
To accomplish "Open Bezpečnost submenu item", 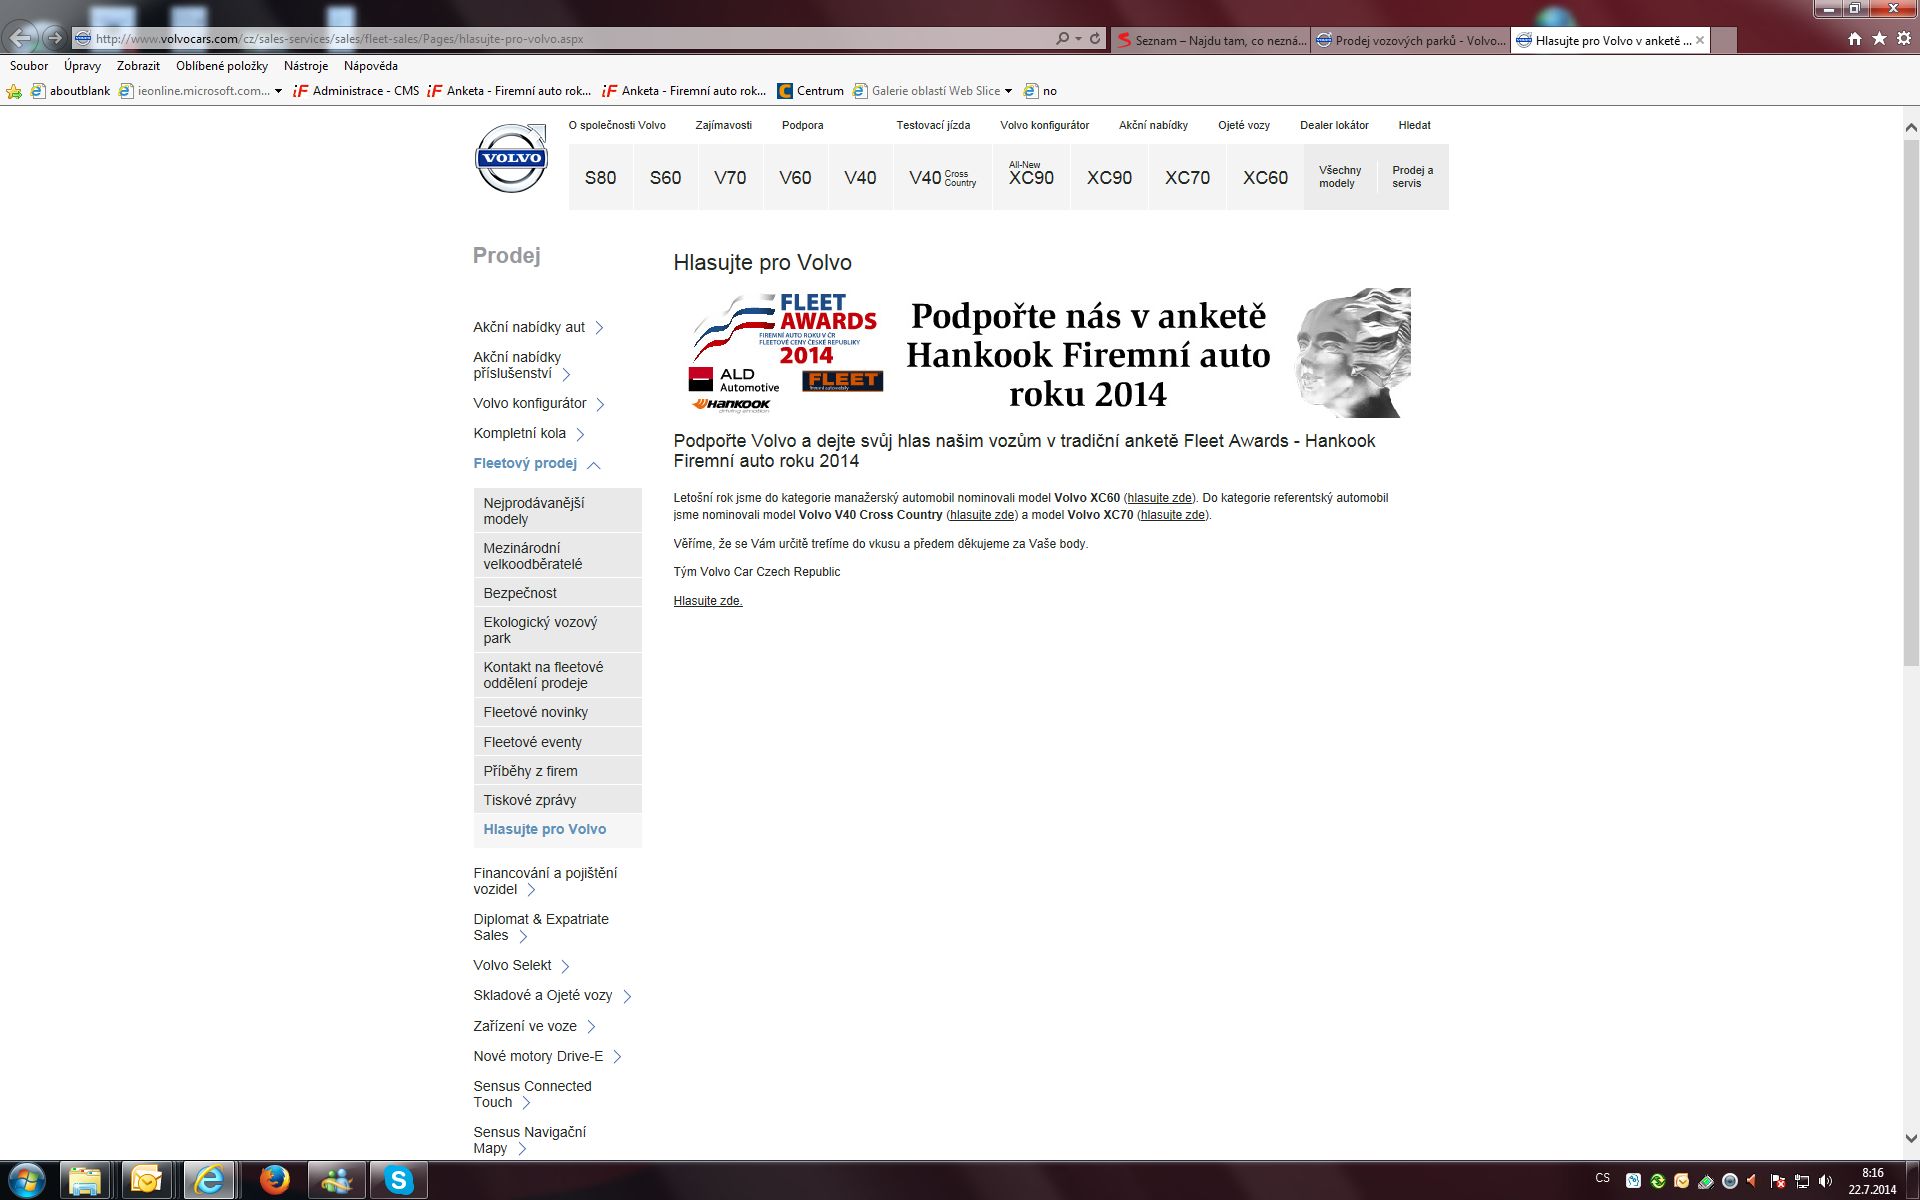I will tap(557, 593).
